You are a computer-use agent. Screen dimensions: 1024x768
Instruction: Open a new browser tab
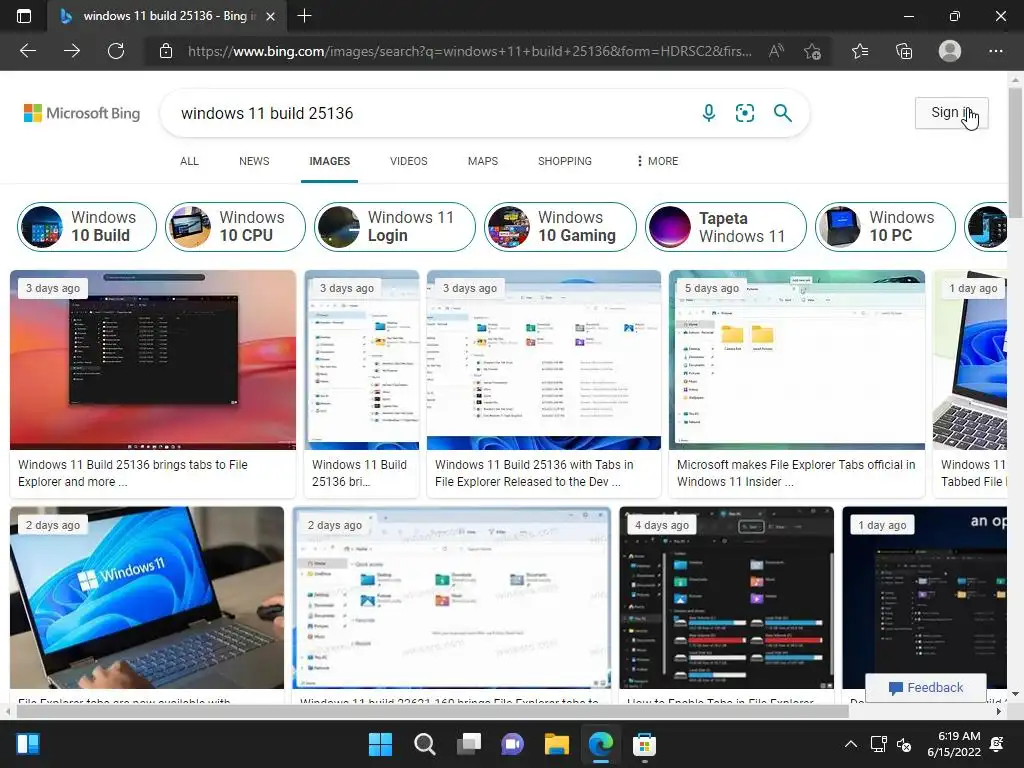[304, 16]
